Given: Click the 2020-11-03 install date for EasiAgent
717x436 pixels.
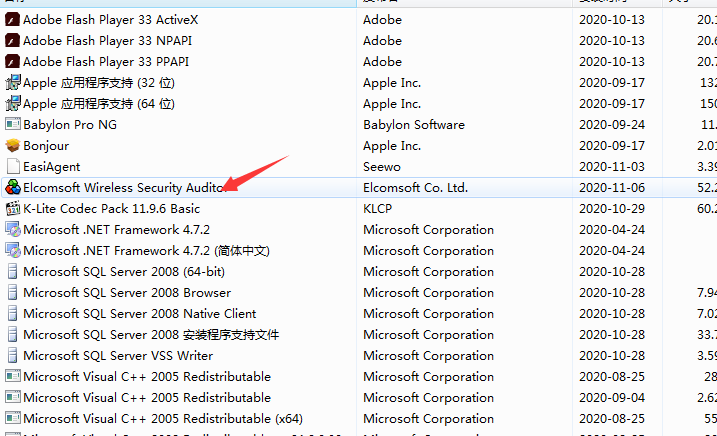Looking at the screenshot, I should (x=612, y=167).
